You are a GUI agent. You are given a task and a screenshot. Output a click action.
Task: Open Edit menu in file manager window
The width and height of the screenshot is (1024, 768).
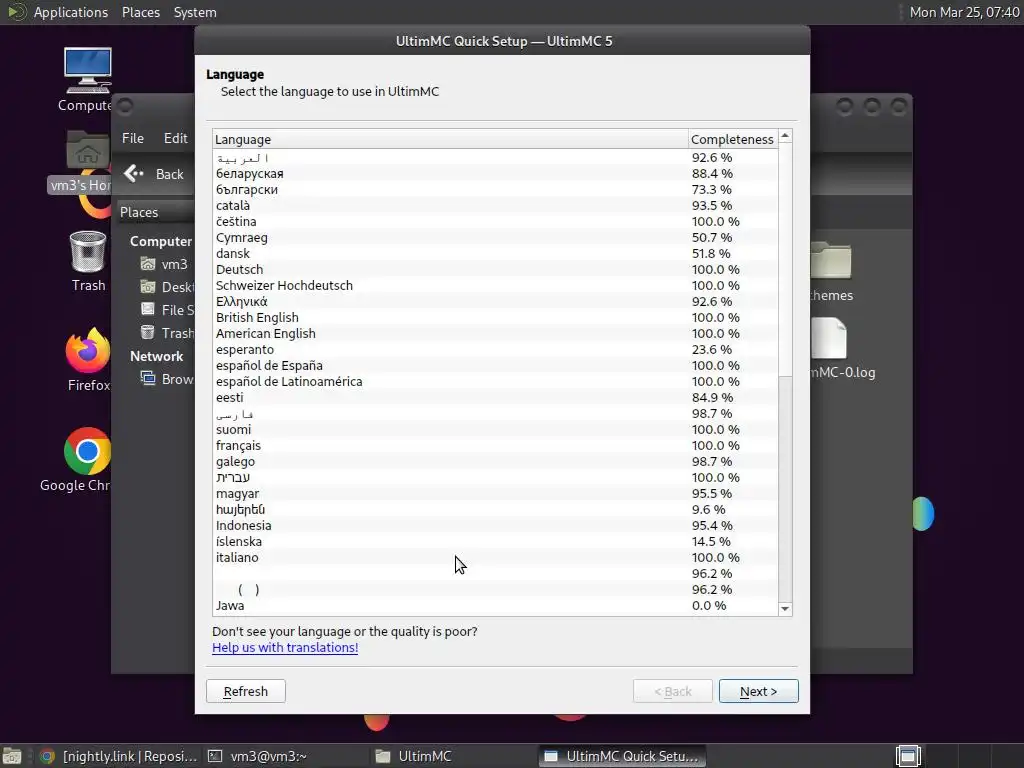pyautogui.click(x=175, y=138)
